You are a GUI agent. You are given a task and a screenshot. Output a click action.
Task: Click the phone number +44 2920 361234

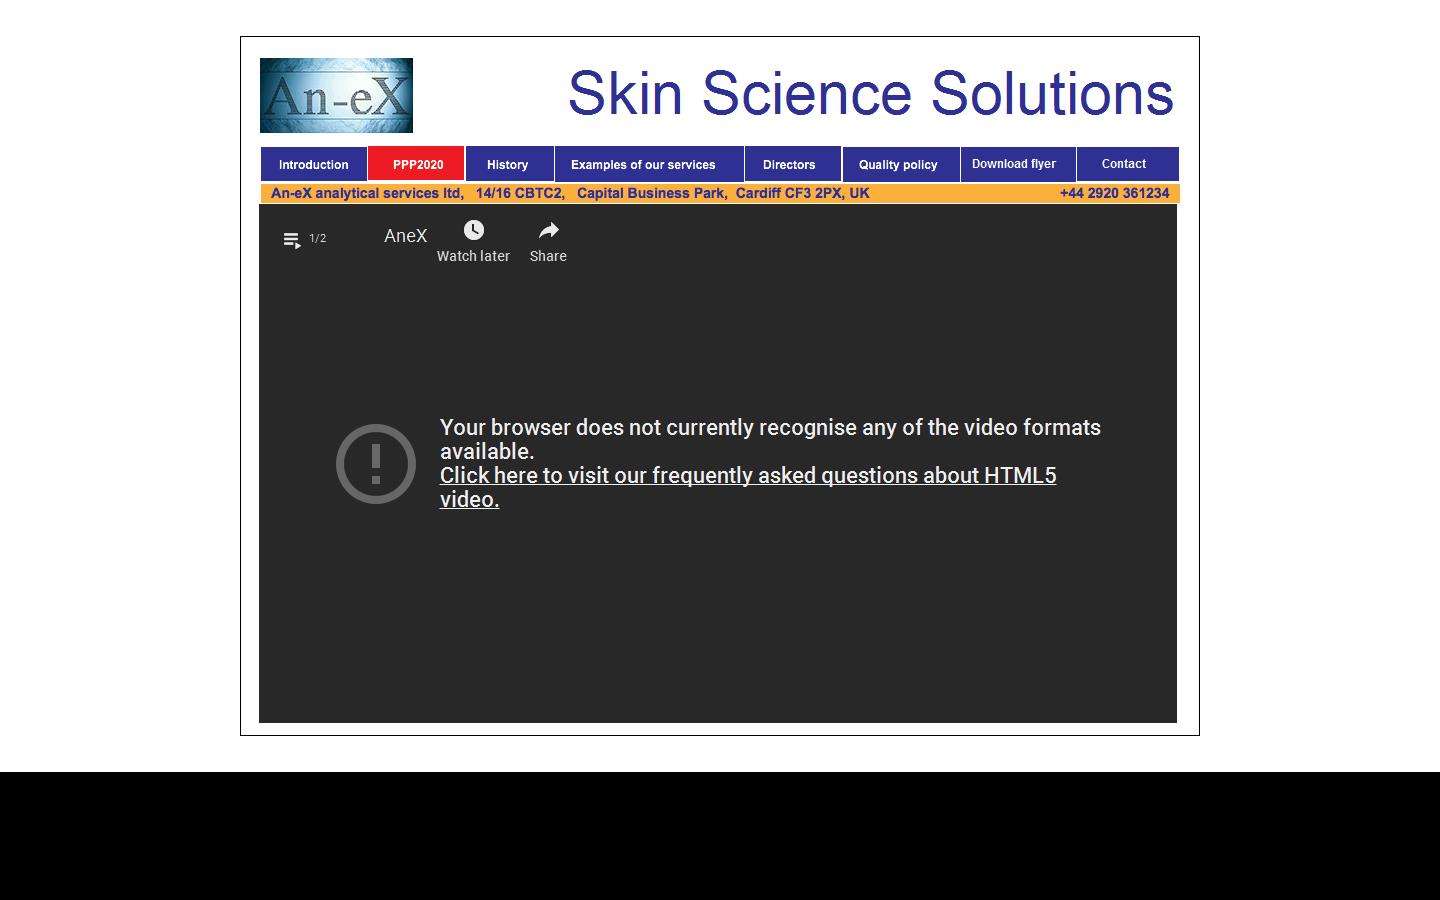click(x=1114, y=193)
